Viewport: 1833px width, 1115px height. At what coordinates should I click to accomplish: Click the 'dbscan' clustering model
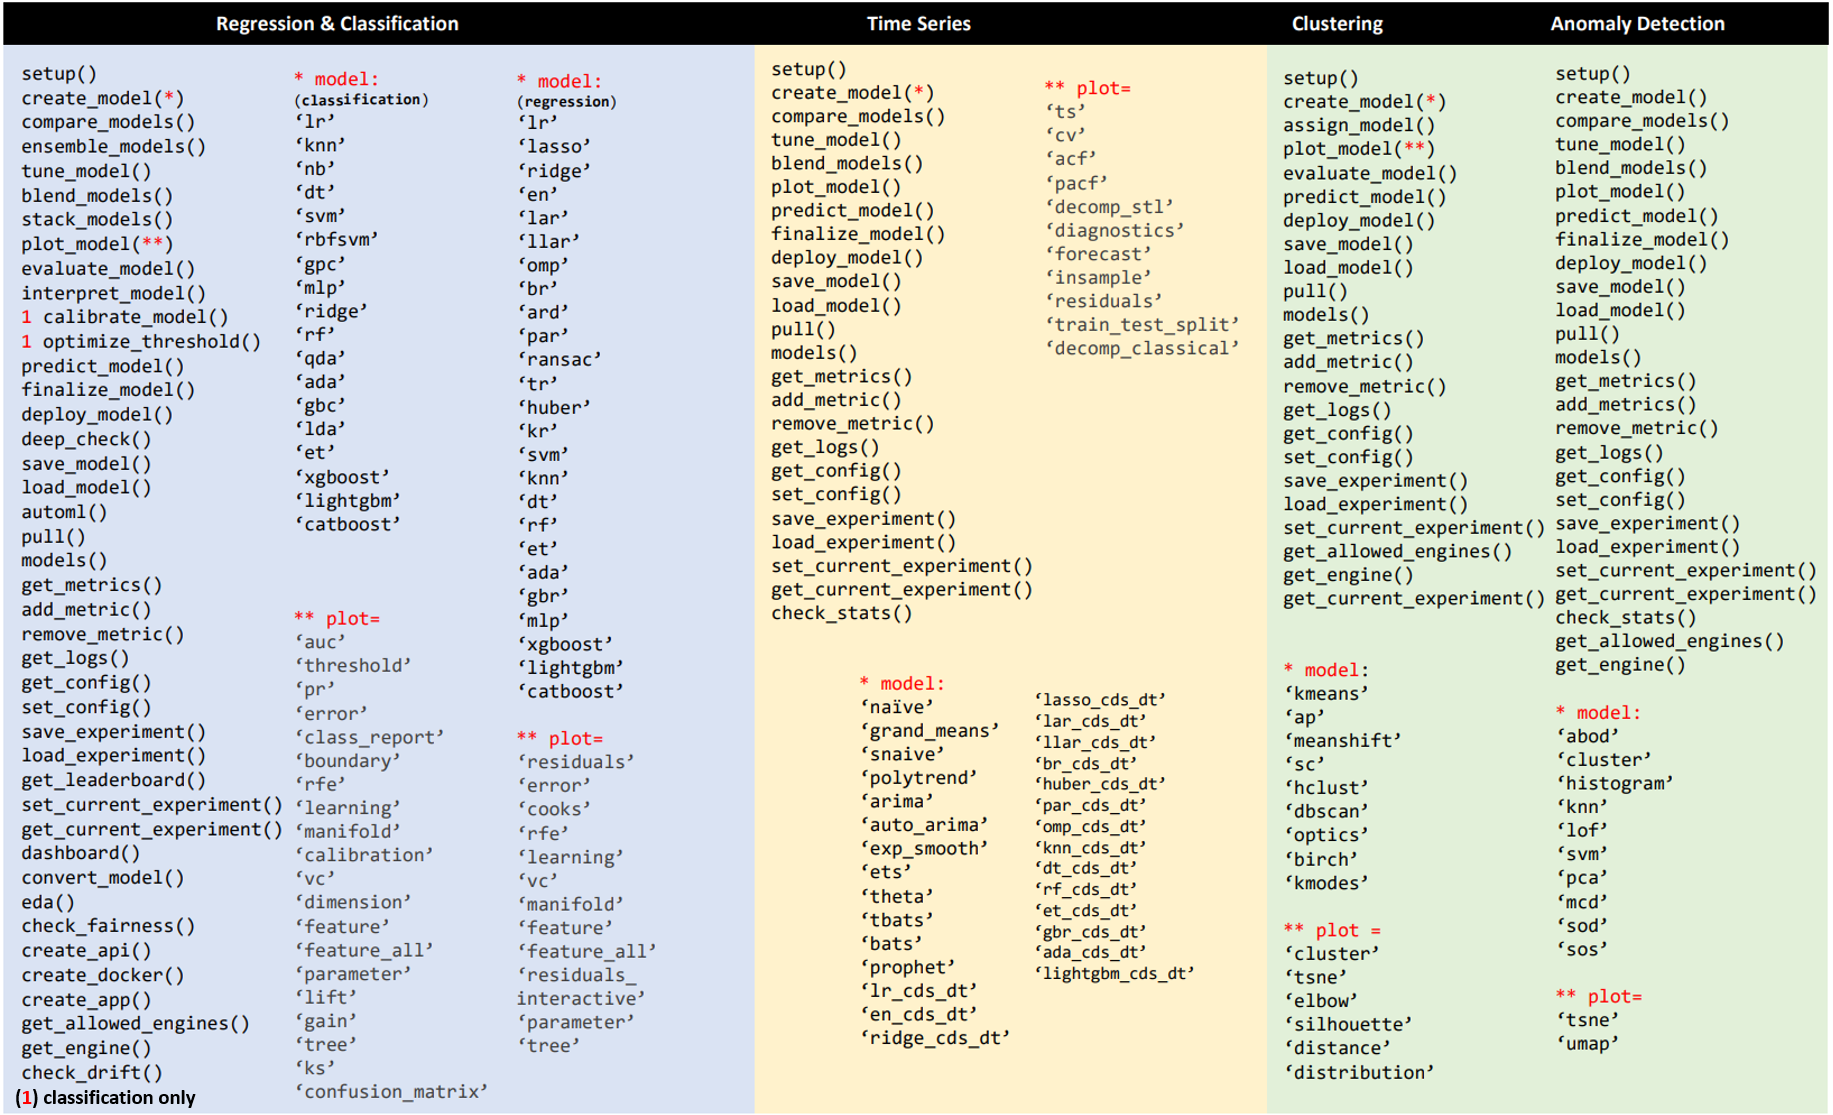pyautogui.click(x=1326, y=811)
